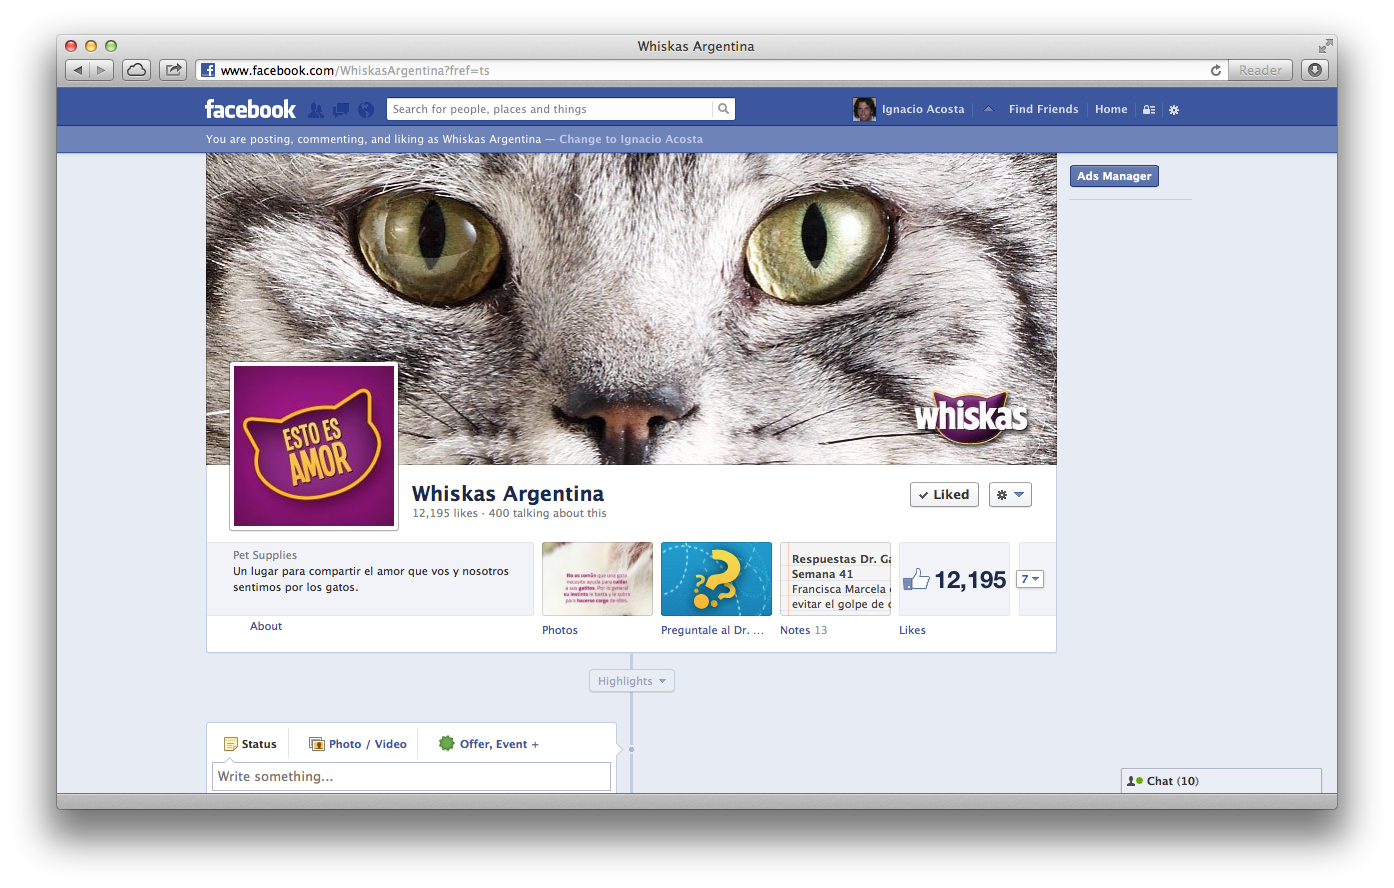Screen dimensions: 1394x888
Task: Open the 12,195 Likes box
Action: [954, 579]
